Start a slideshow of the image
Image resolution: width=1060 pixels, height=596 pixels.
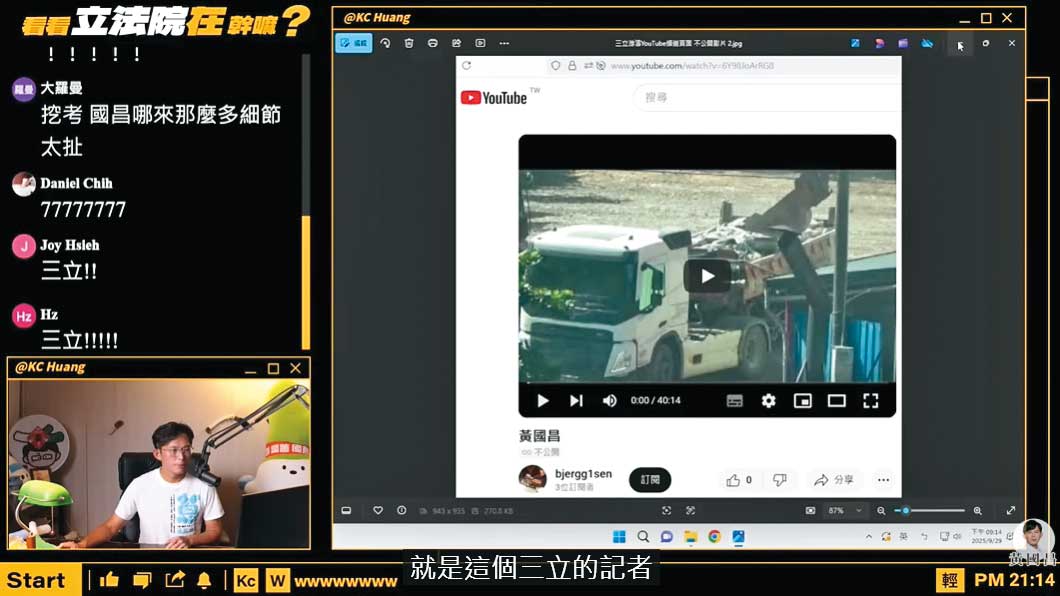tap(480, 43)
